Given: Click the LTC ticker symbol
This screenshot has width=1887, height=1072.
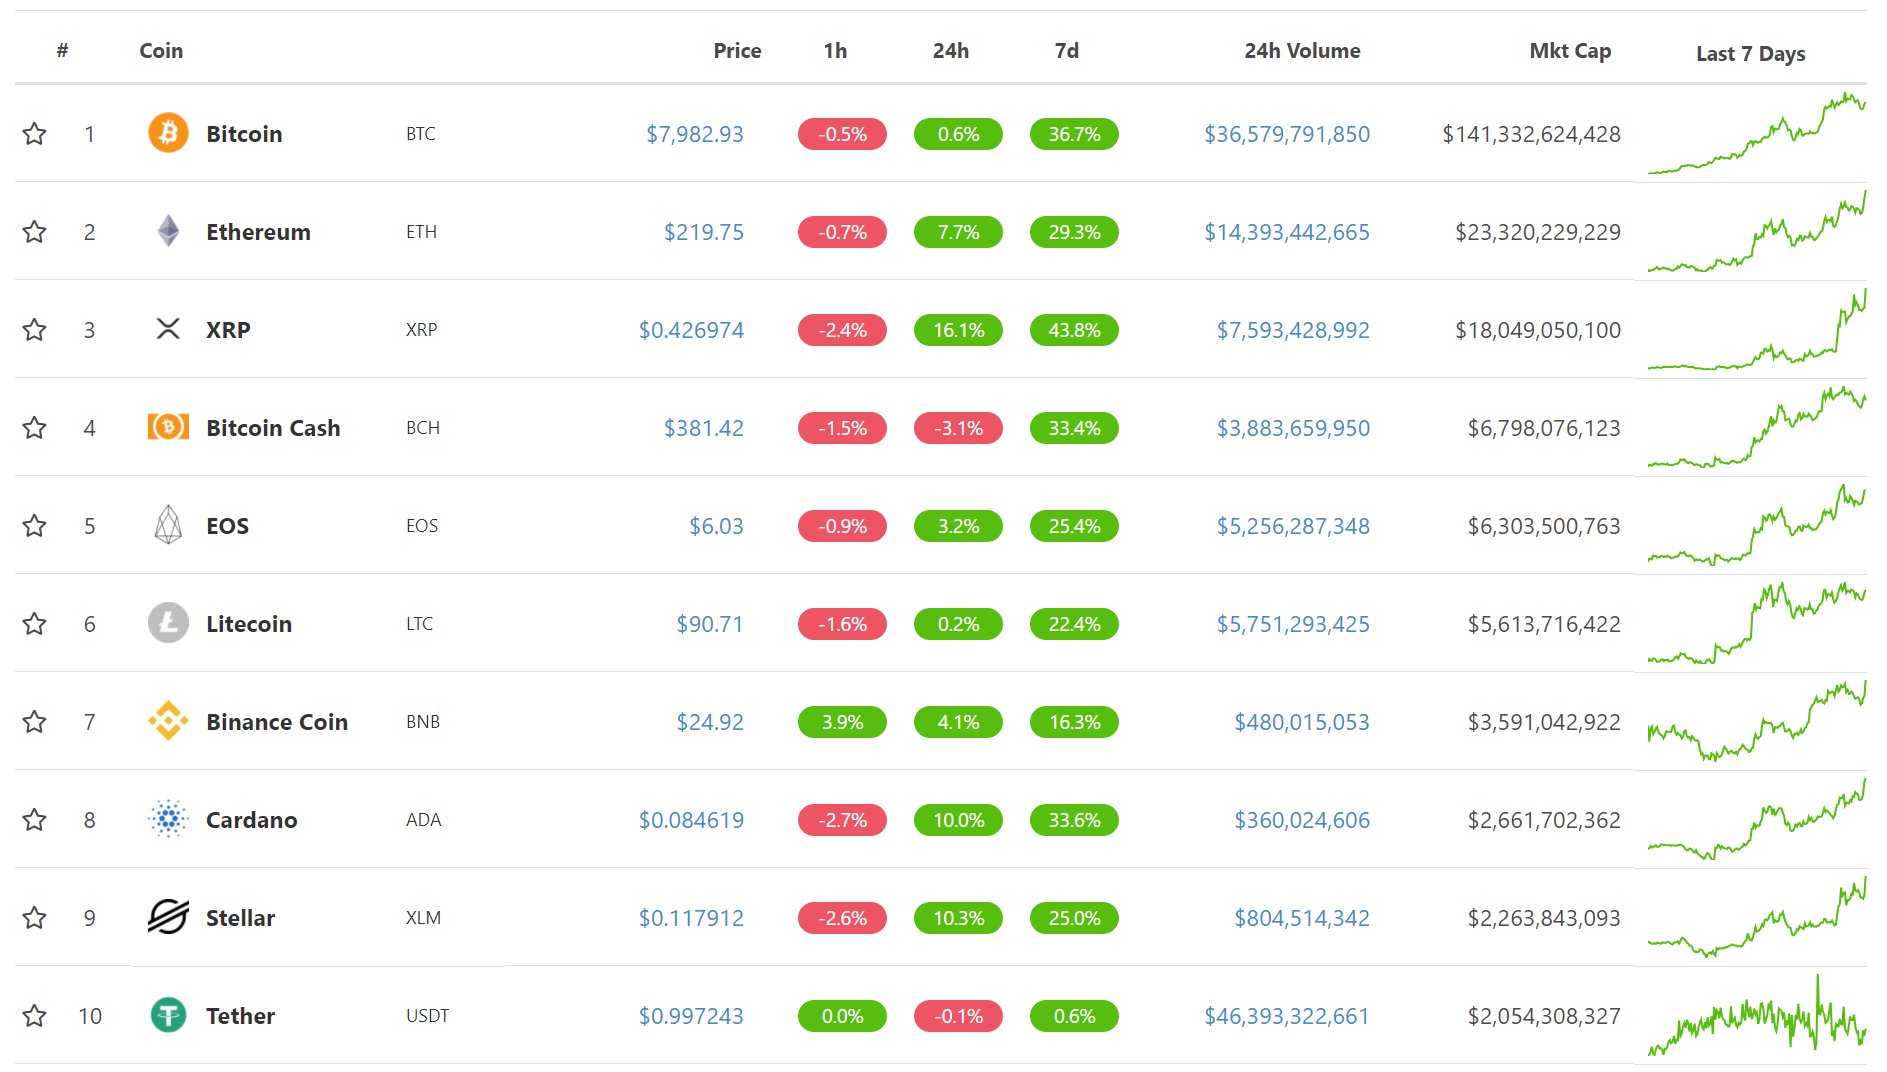Looking at the screenshot, I should [420, 623].
